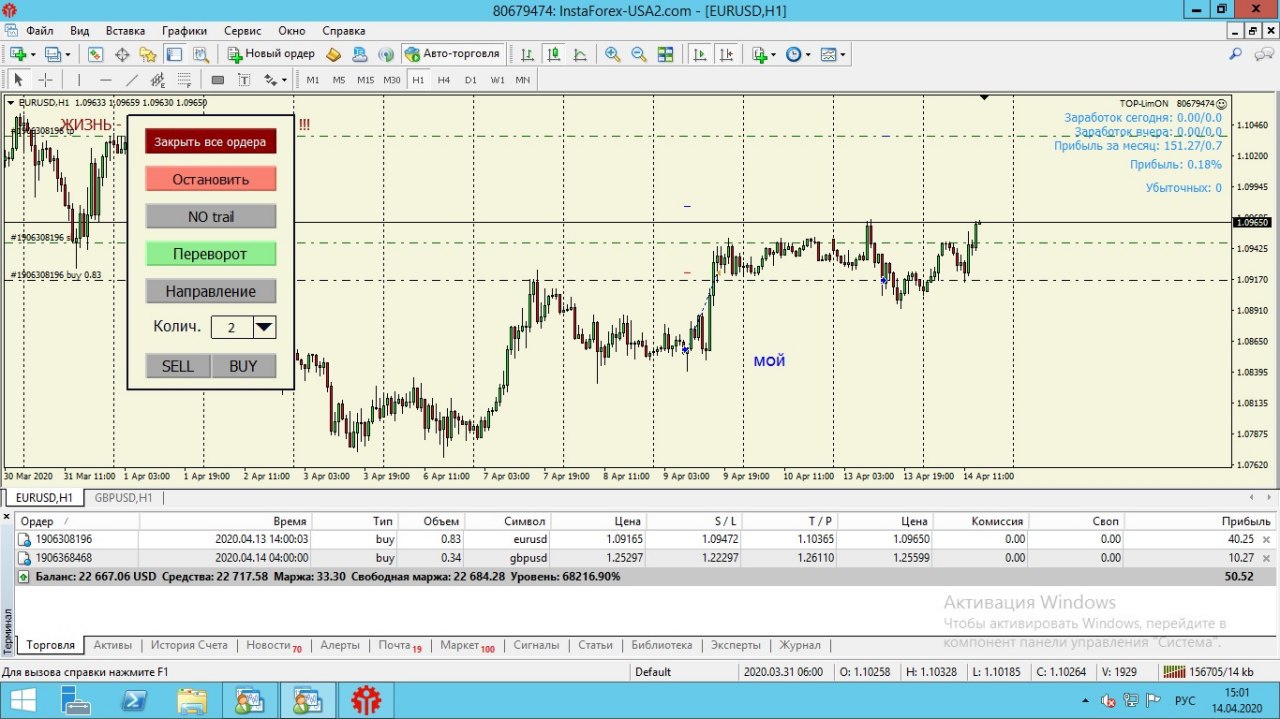Screen dimensions: 1280x719
Task: Open the Журнал terminal tab
Action: [x=800, y=645]
